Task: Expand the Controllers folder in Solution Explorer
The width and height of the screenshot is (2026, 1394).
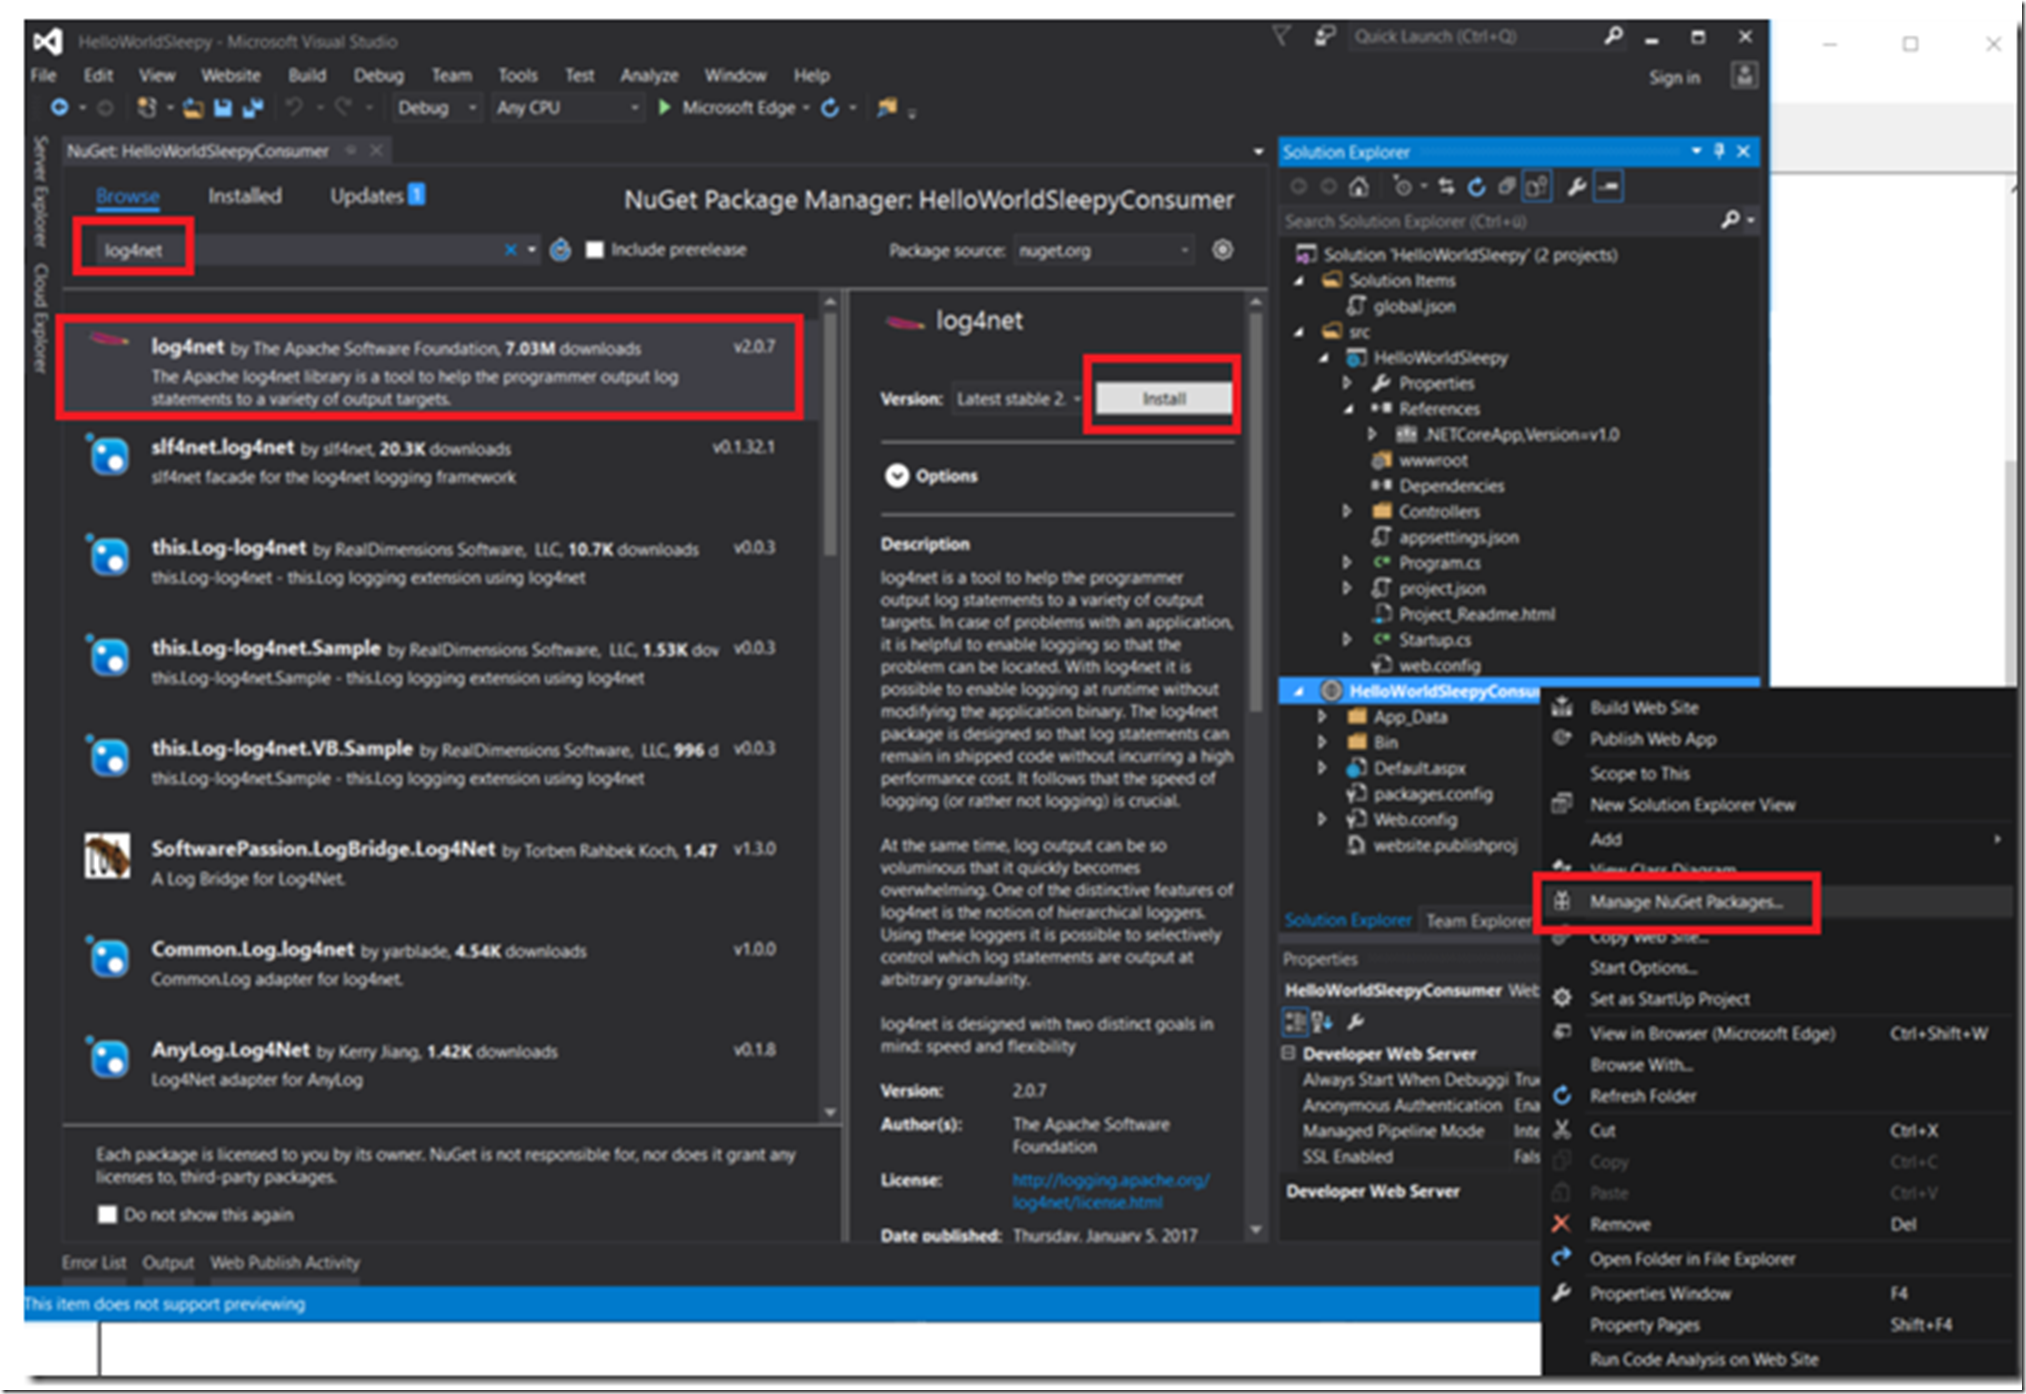Action: pyautogui.click(x=1347, y=511)
